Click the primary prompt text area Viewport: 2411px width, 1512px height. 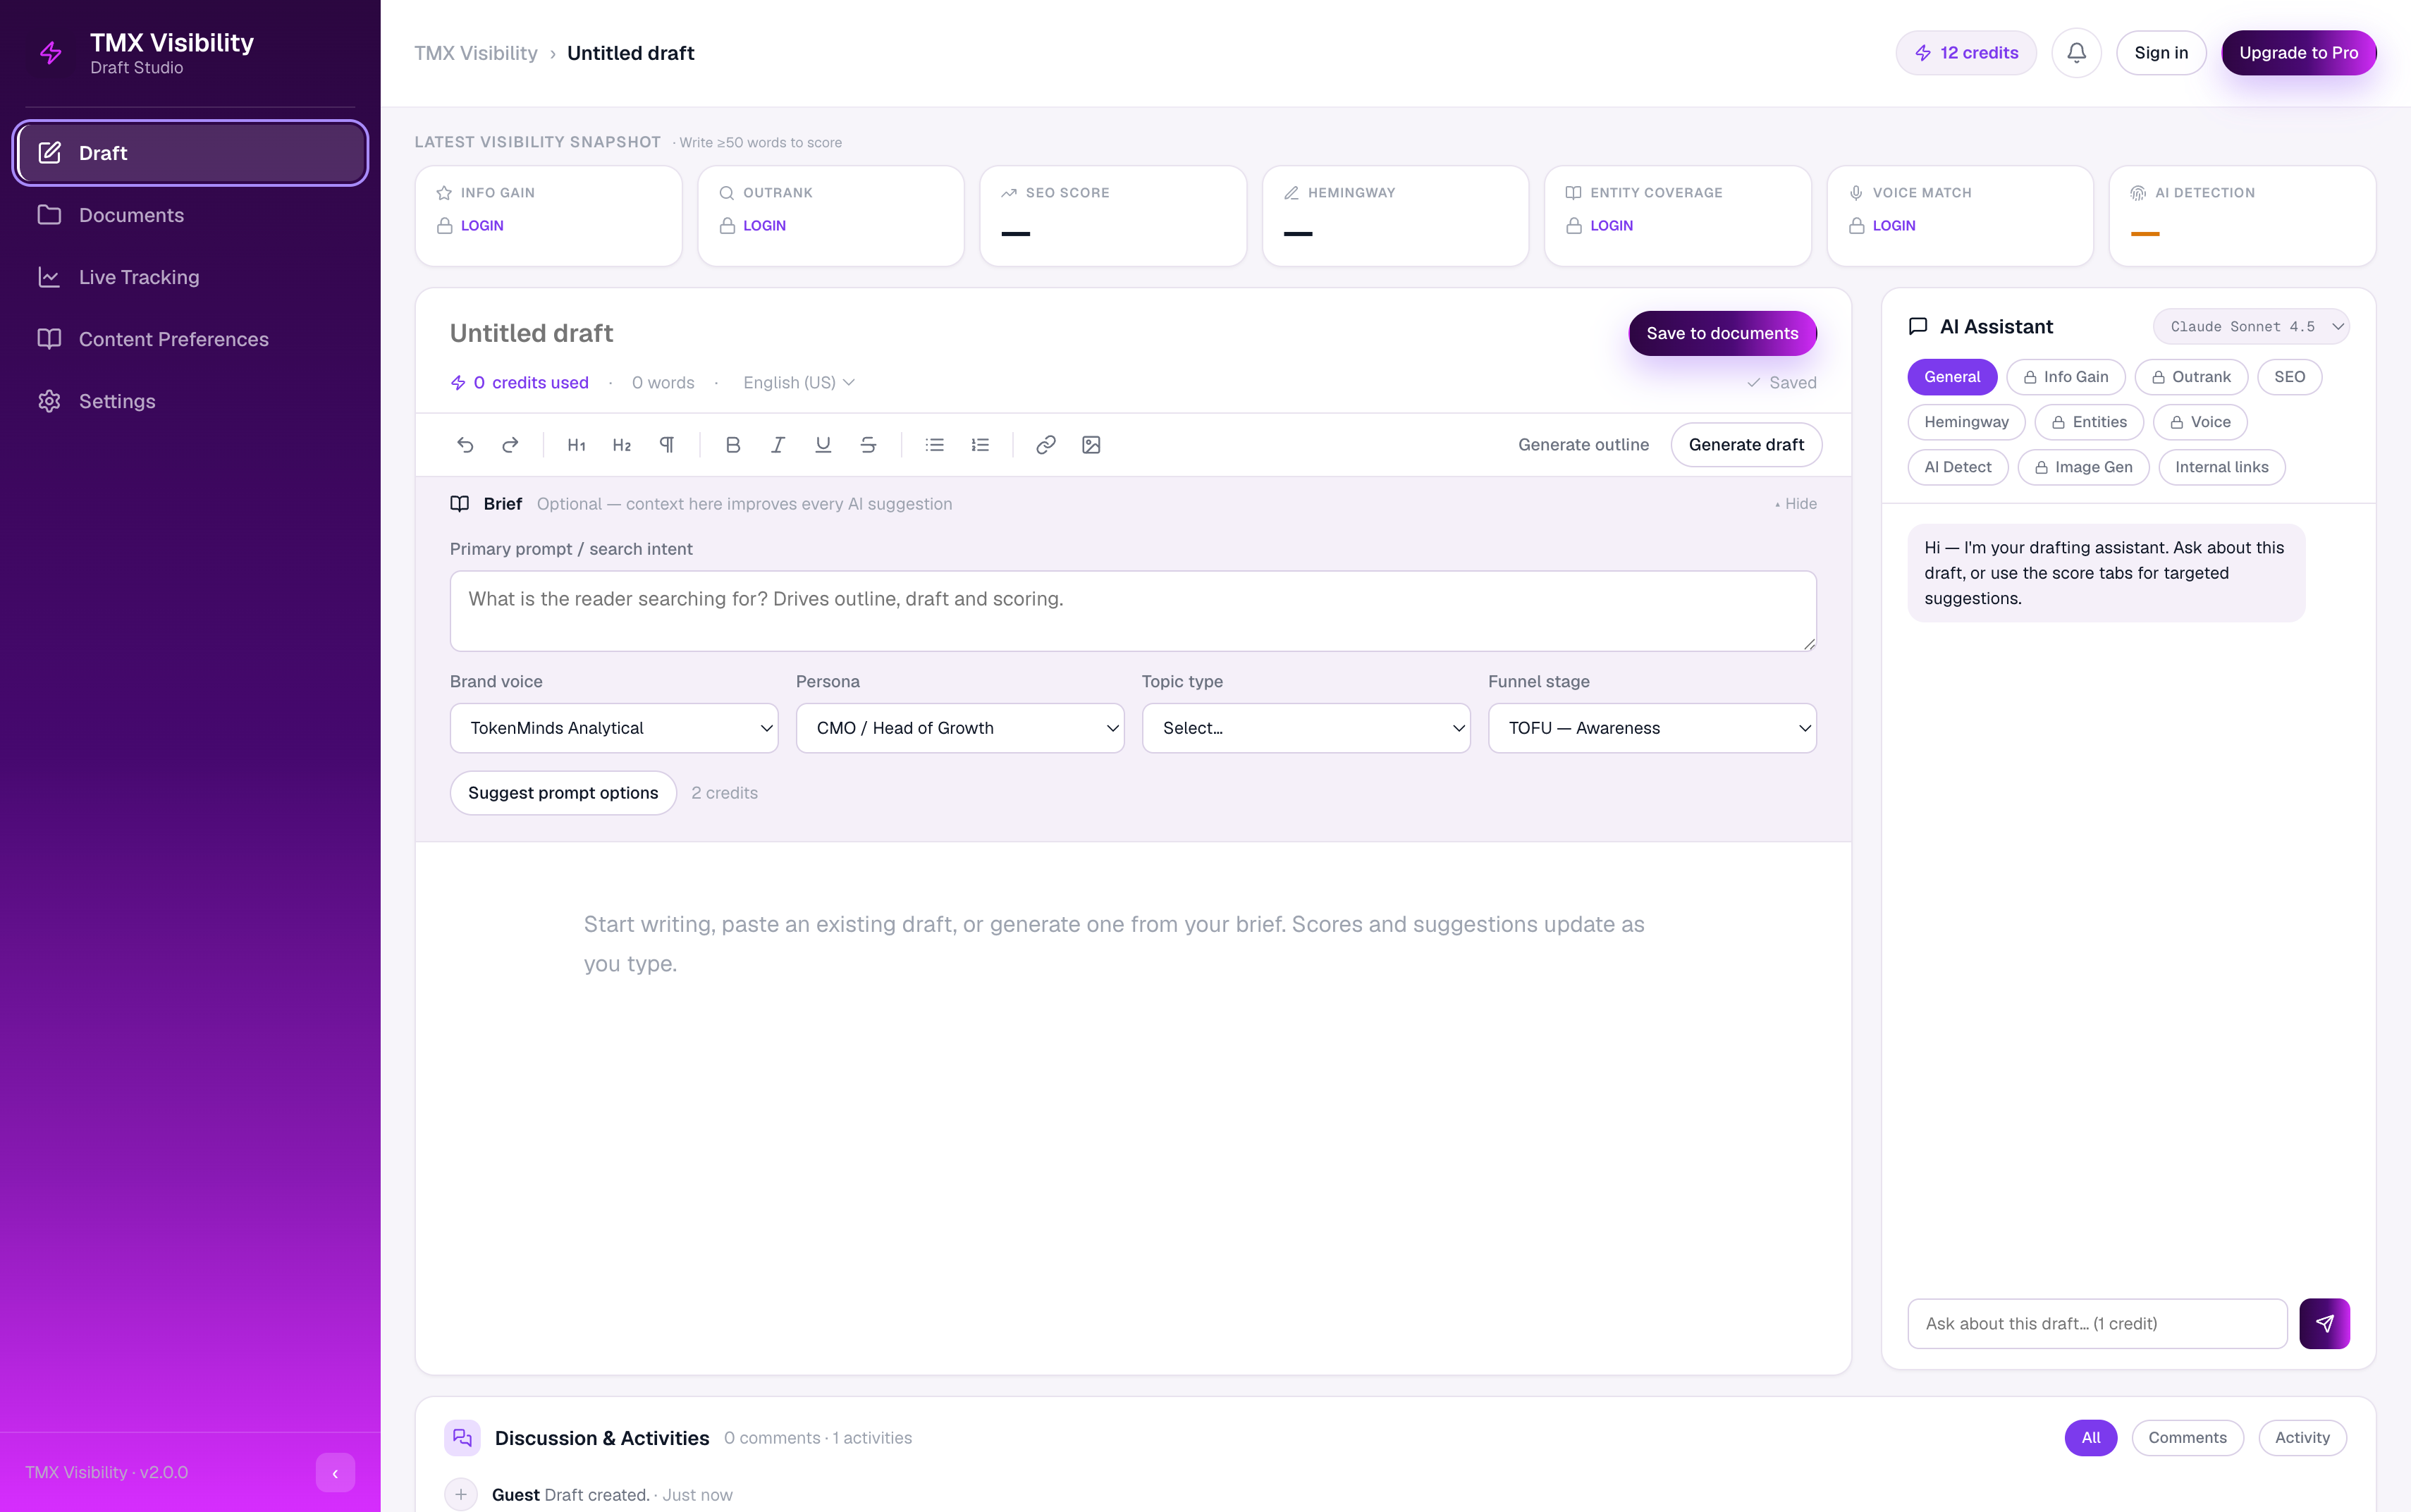tap(1133, 611)
